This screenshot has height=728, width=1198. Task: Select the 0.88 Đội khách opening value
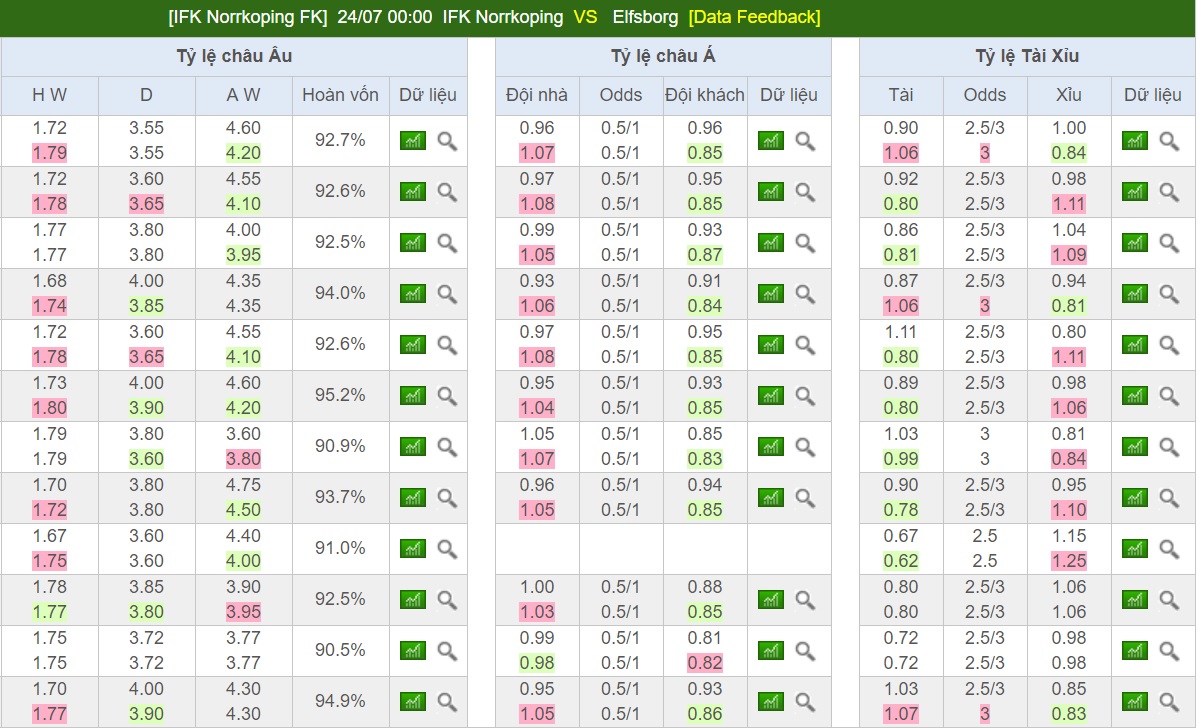pos(704,587)
